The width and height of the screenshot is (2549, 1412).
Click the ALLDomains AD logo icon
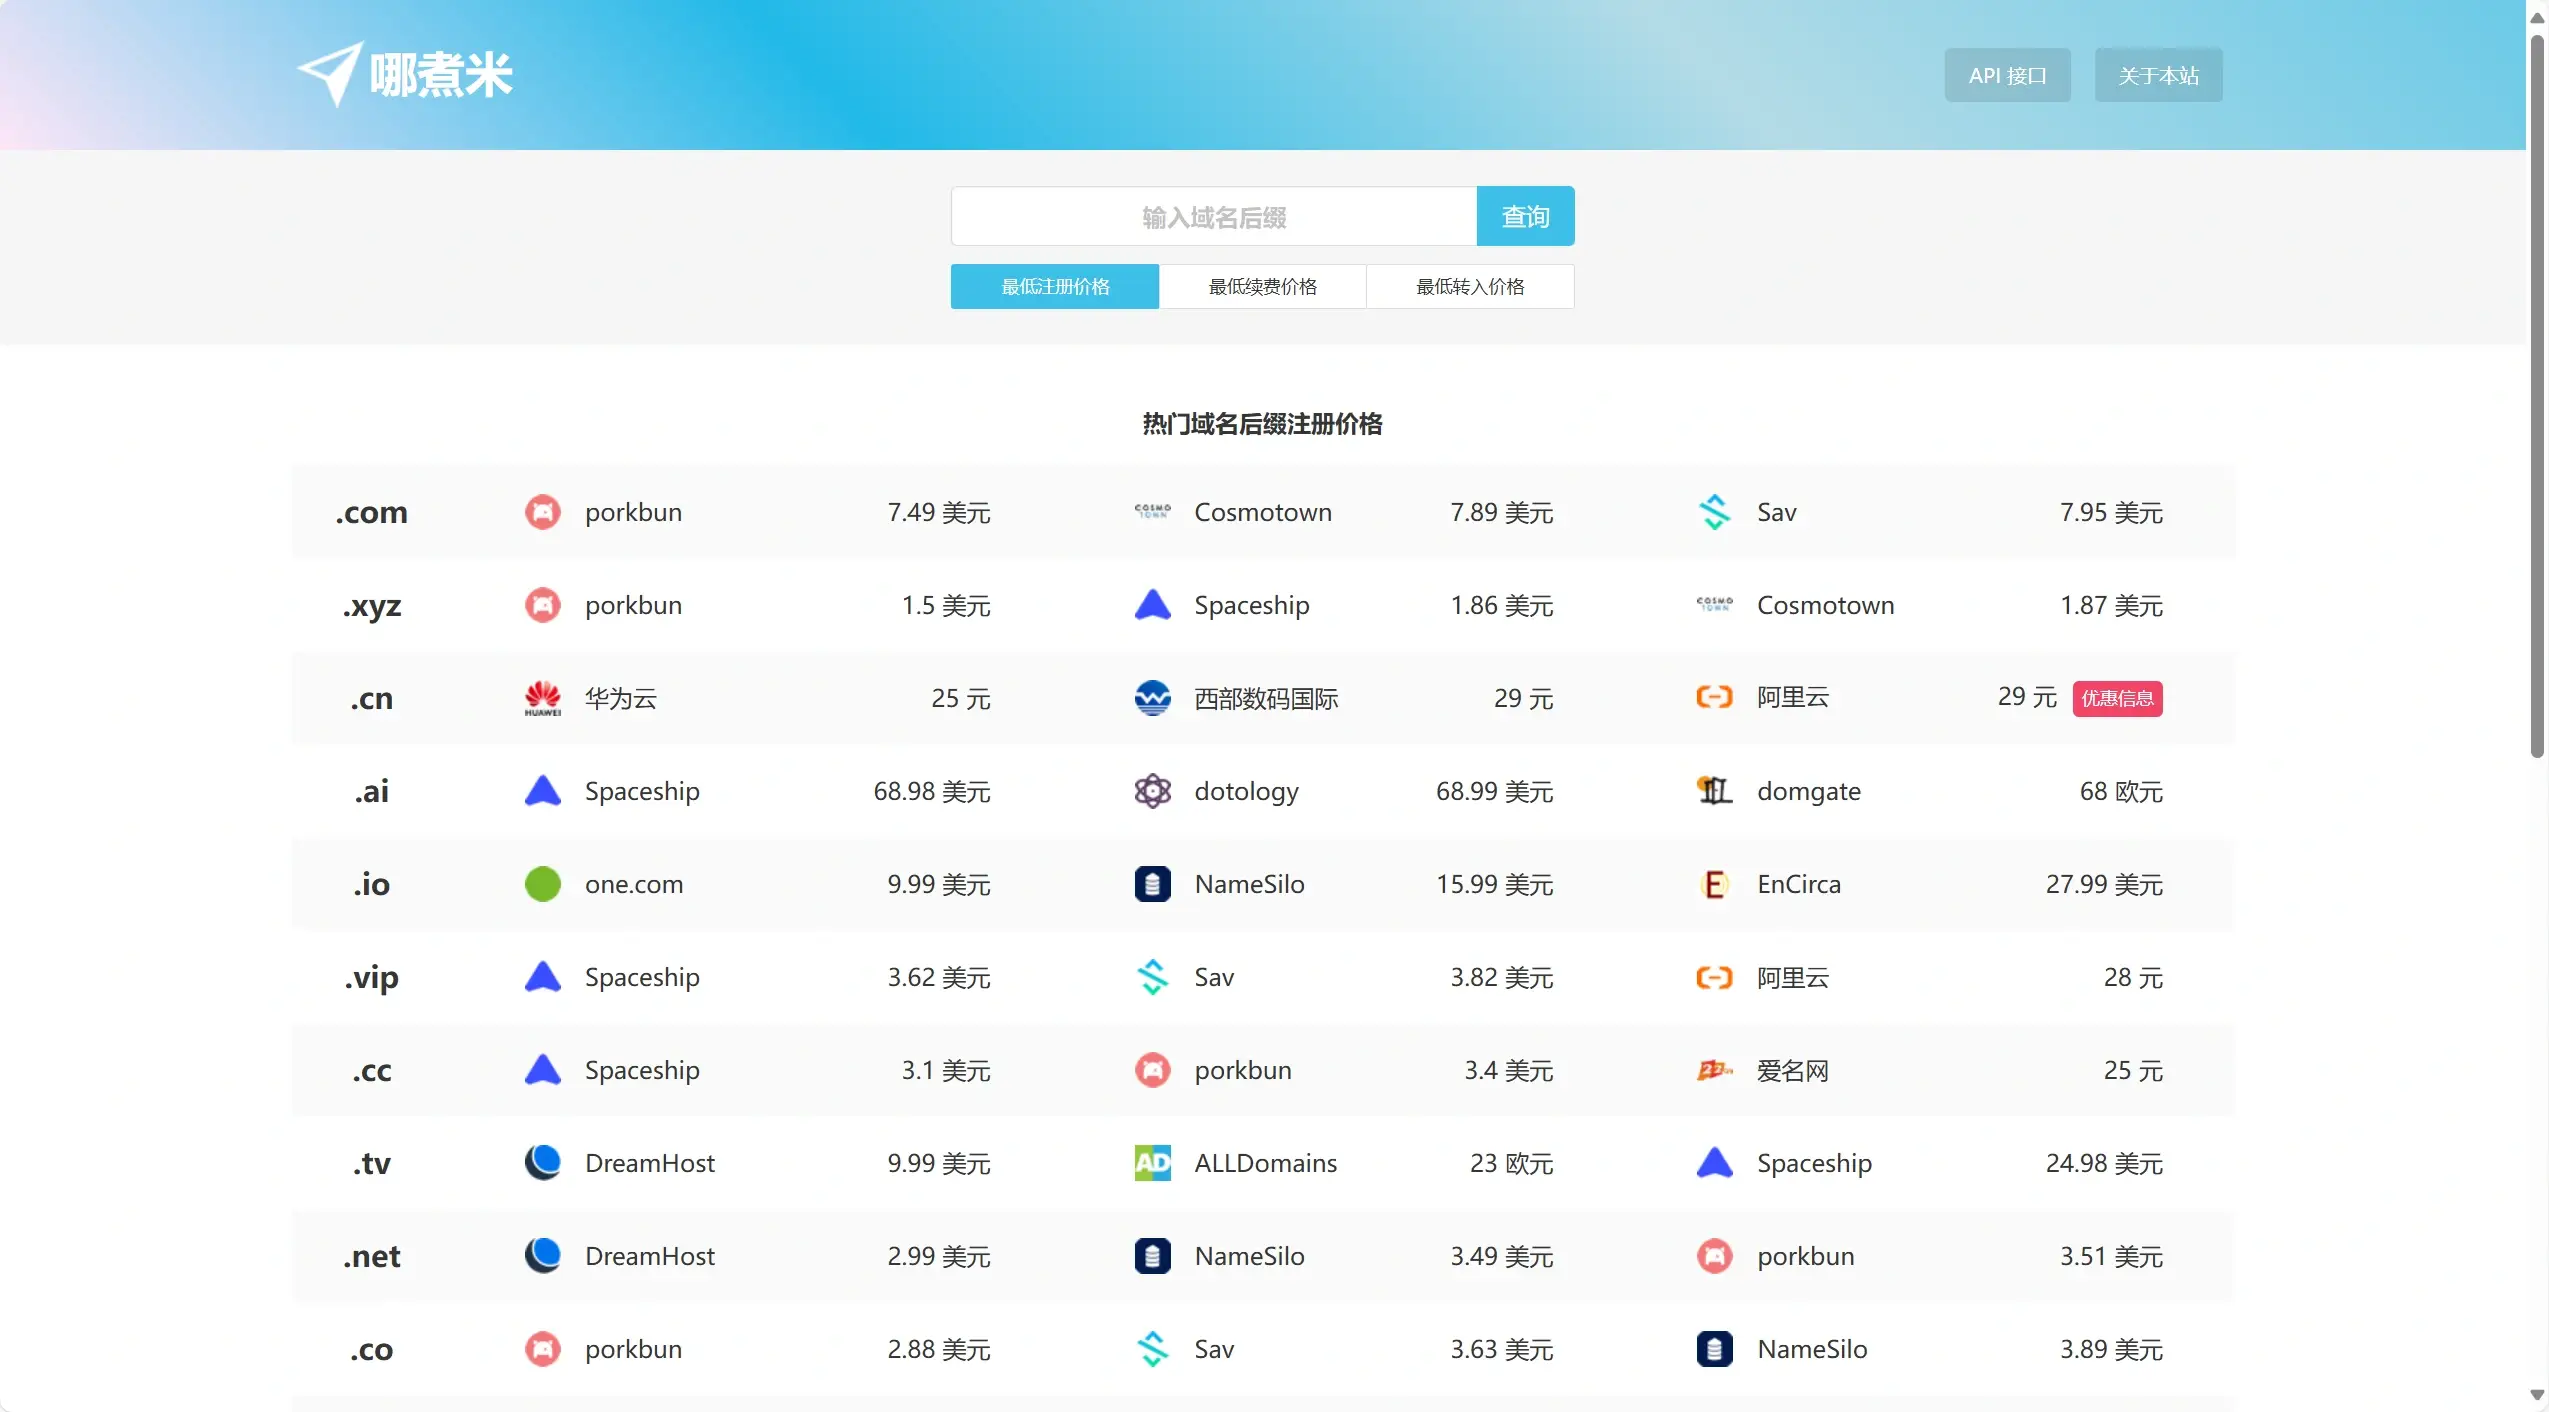coord(1152,1163)
